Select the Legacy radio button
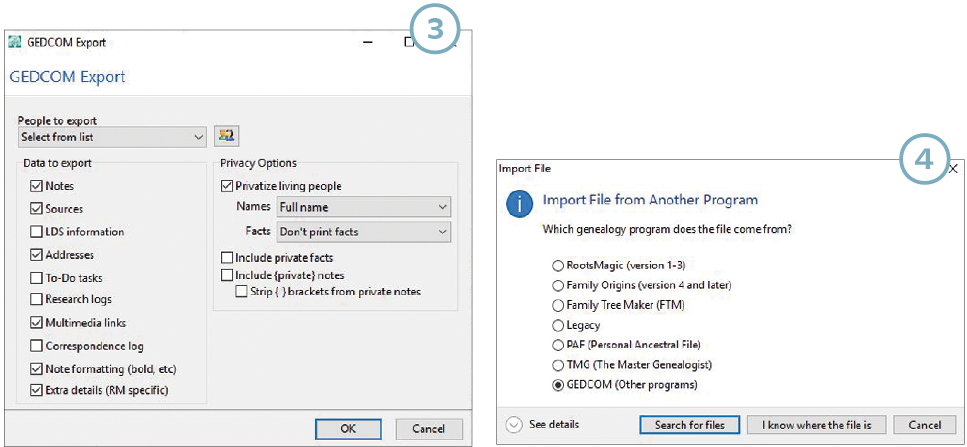Viewport: 967px width, 447px height. 557,325
